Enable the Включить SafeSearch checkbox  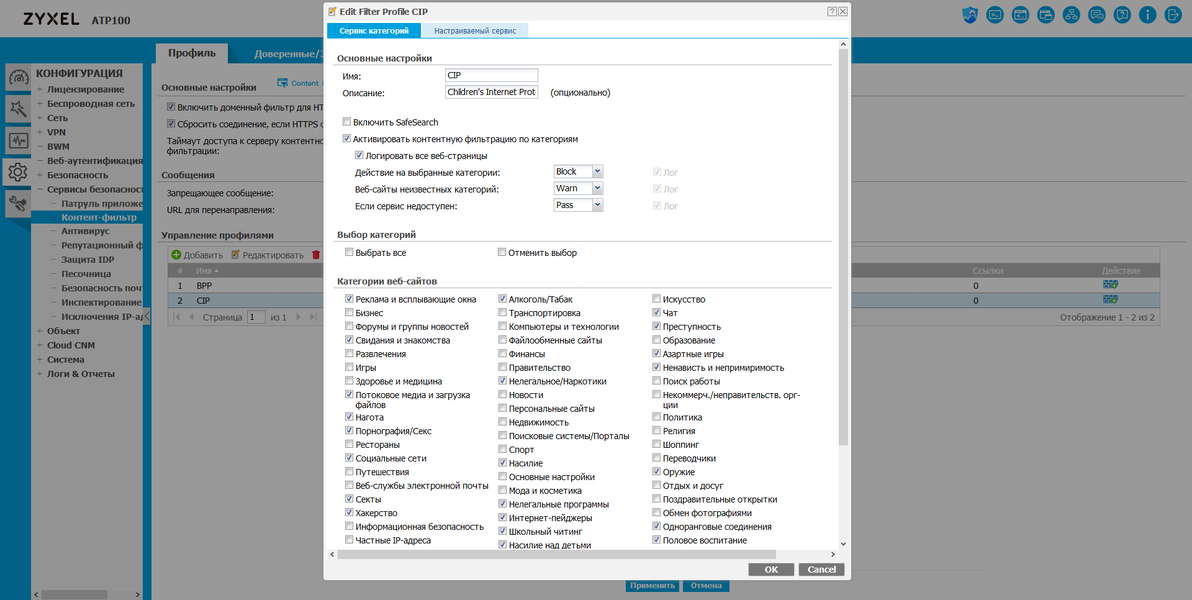coord(347,122)
